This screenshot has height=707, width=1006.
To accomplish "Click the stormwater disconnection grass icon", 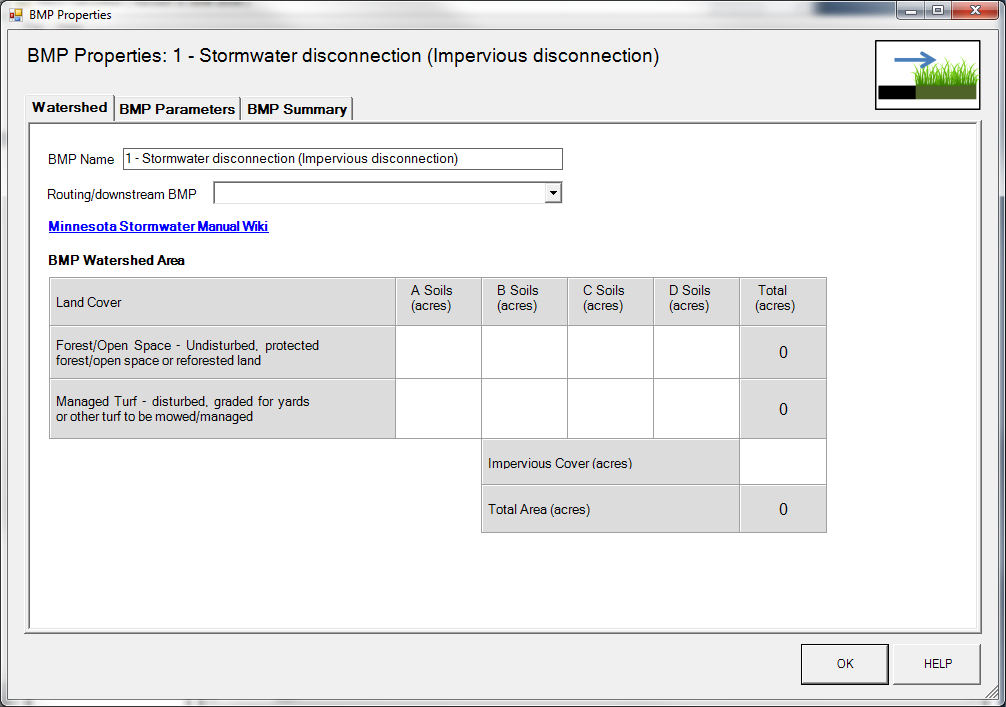I will 927,75.
